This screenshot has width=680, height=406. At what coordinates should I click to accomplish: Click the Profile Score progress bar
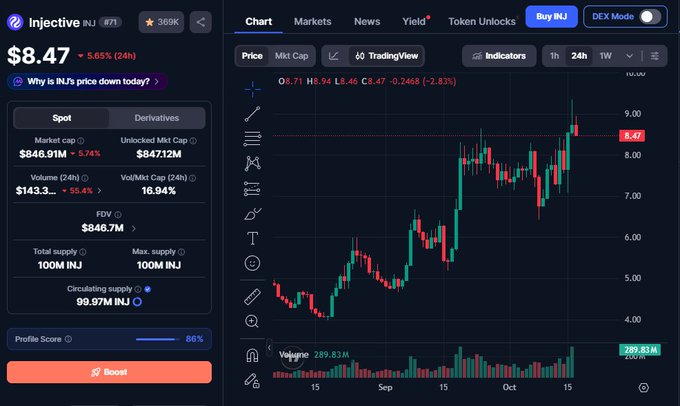[157, 339]
